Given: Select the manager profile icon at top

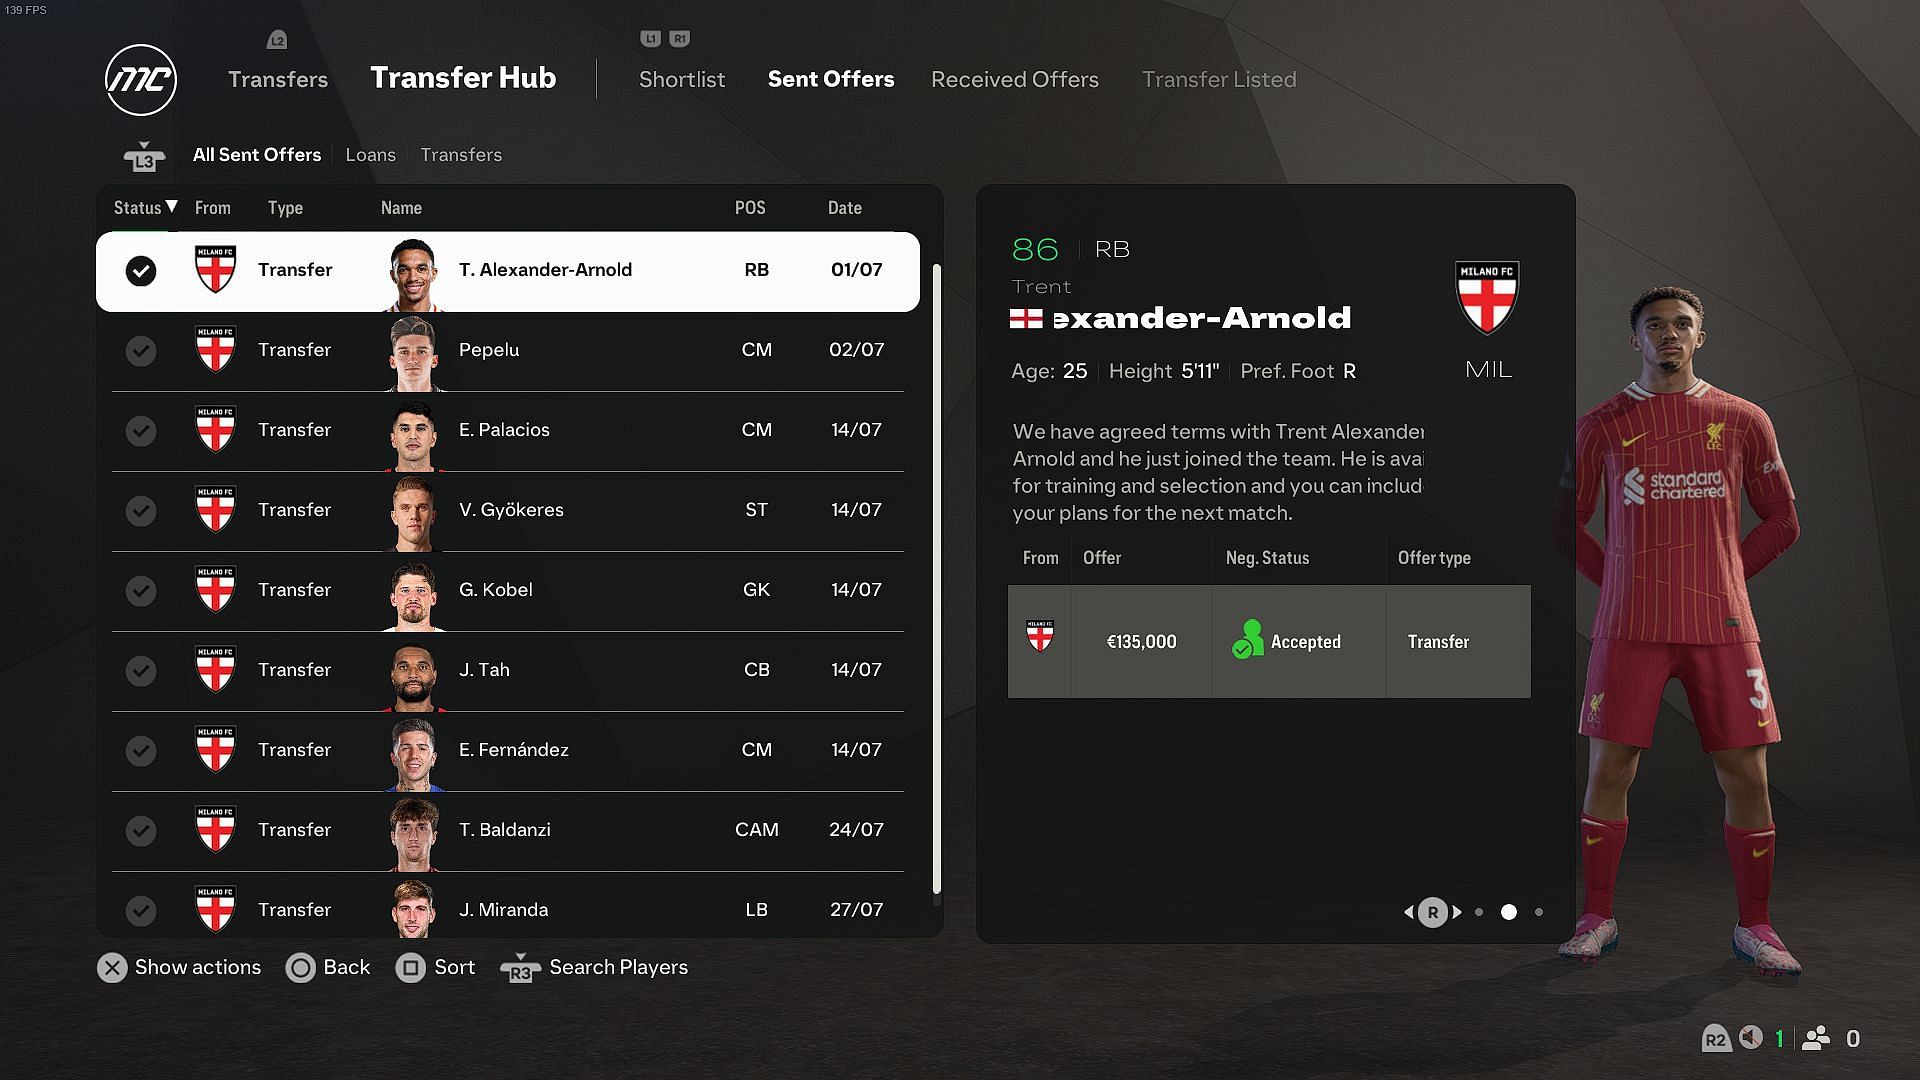Looking at the screenshot, I should (x=140, y=78).
